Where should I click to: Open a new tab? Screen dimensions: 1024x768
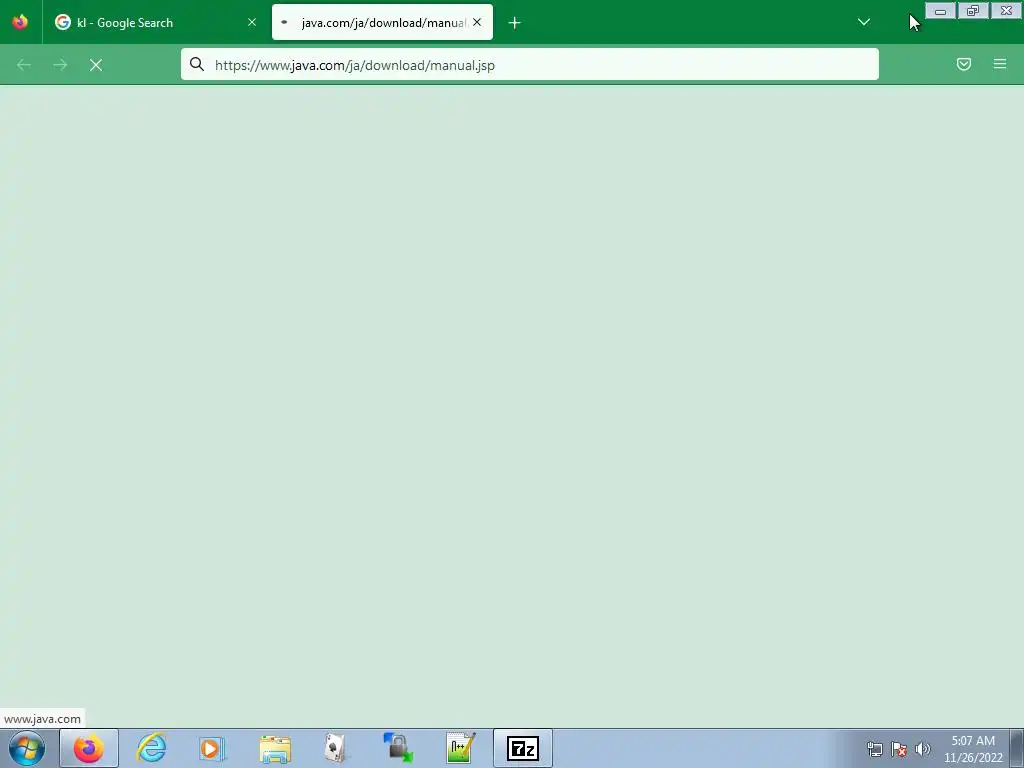515,23
